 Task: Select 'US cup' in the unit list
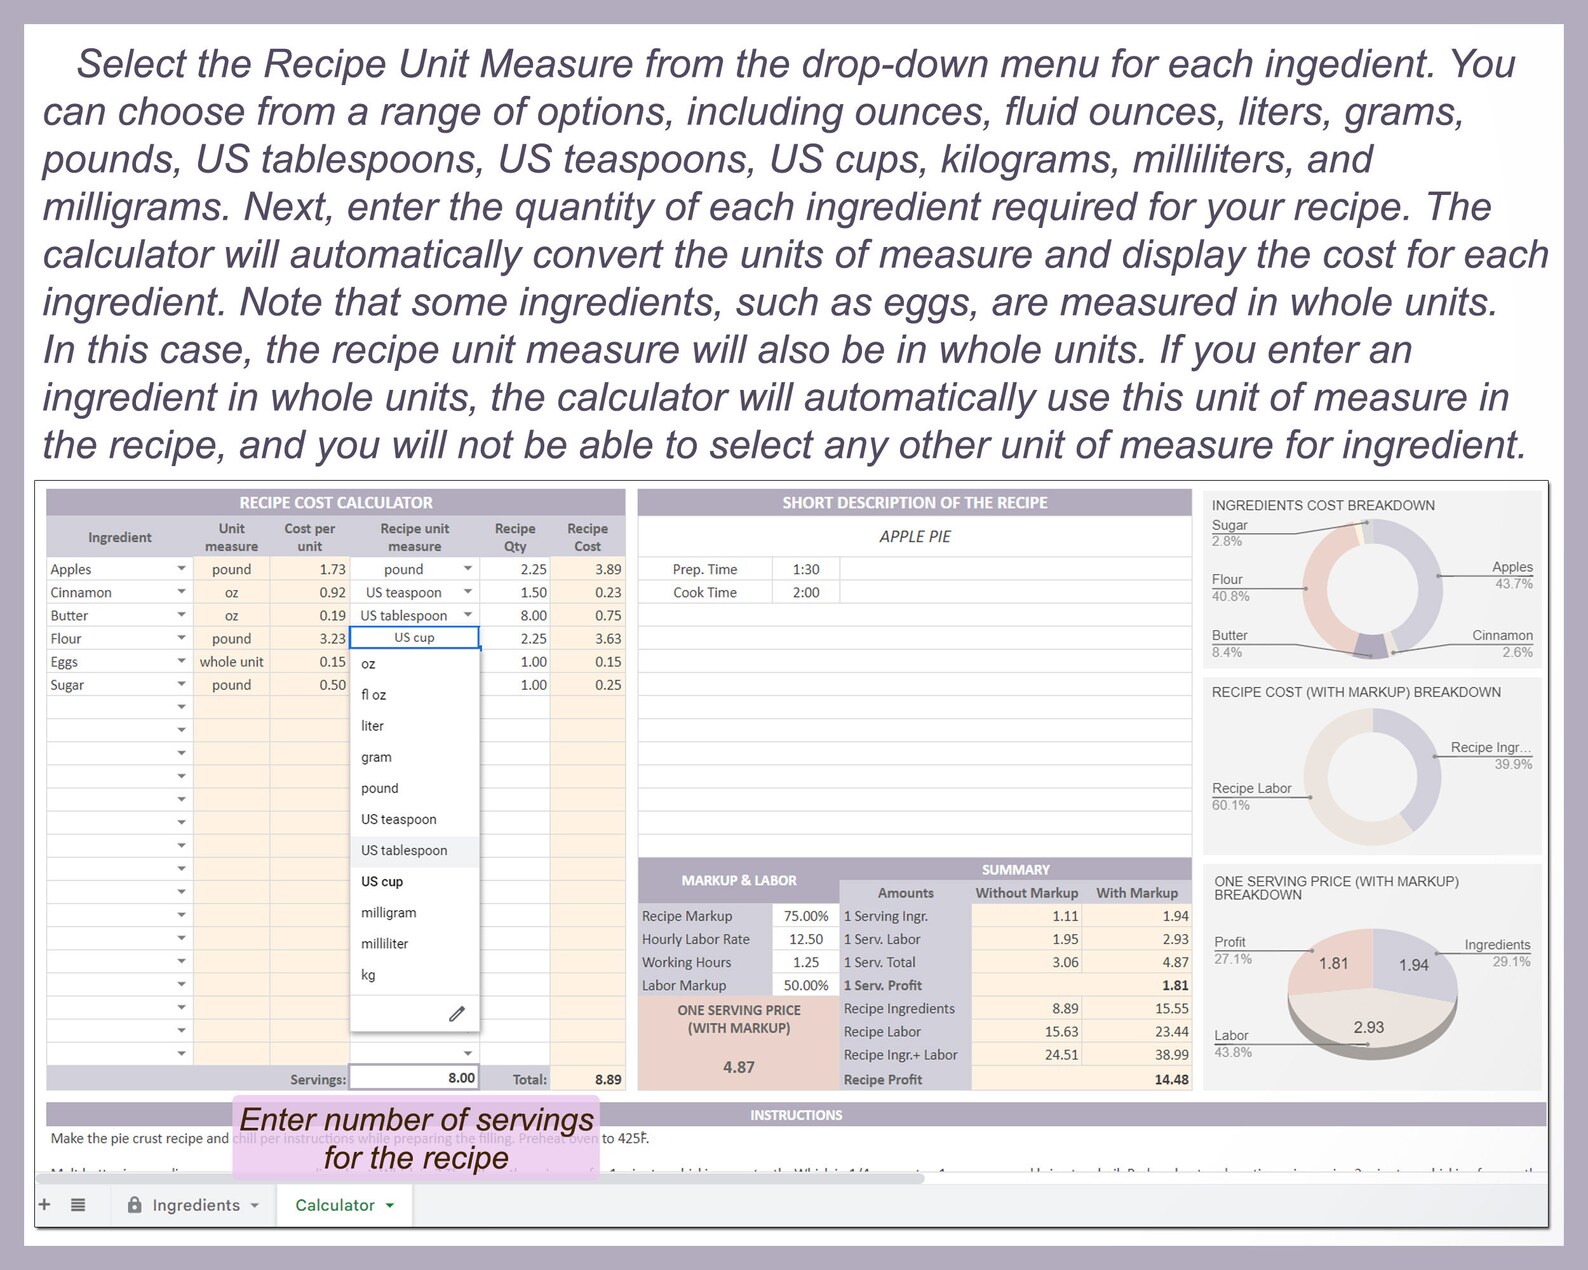415,881
